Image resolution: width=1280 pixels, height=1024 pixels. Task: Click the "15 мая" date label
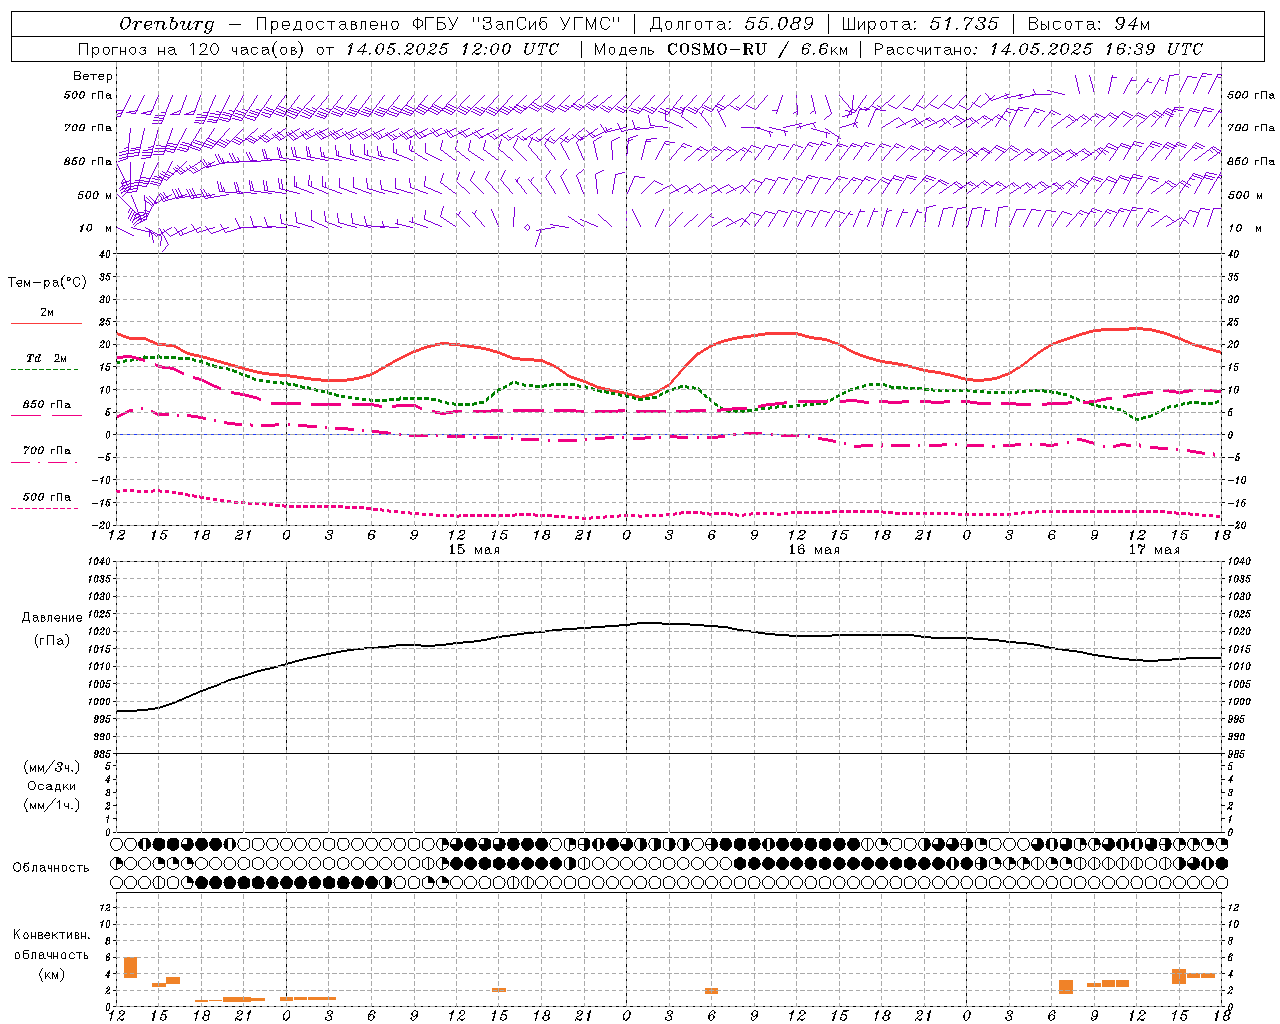474,549
